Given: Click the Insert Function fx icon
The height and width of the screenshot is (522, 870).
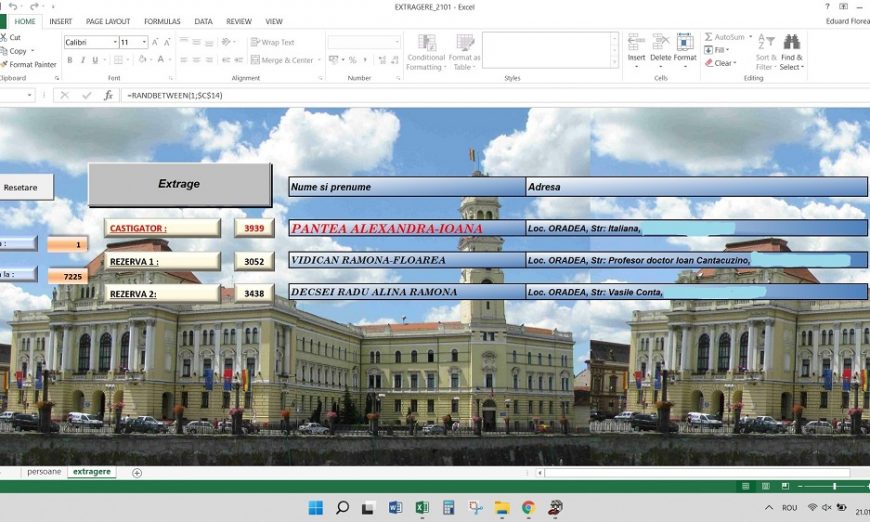Looking at the screenshot, I should pyautogui.click(x=108, y=95).
